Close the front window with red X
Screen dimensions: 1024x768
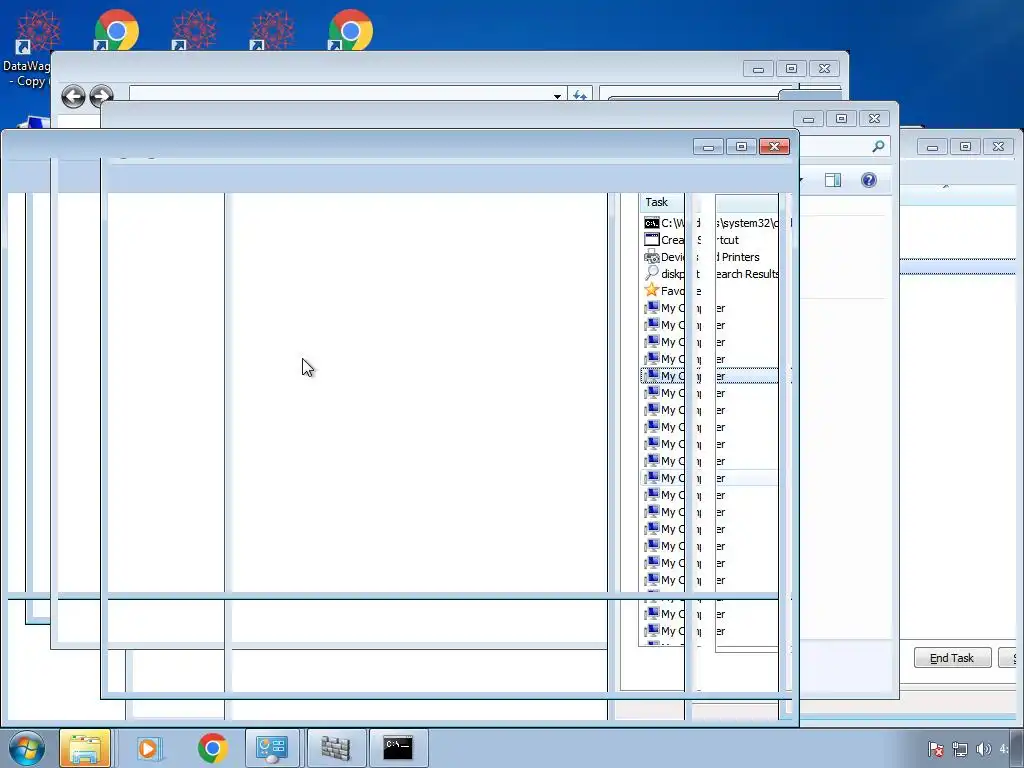pos(774,146)
